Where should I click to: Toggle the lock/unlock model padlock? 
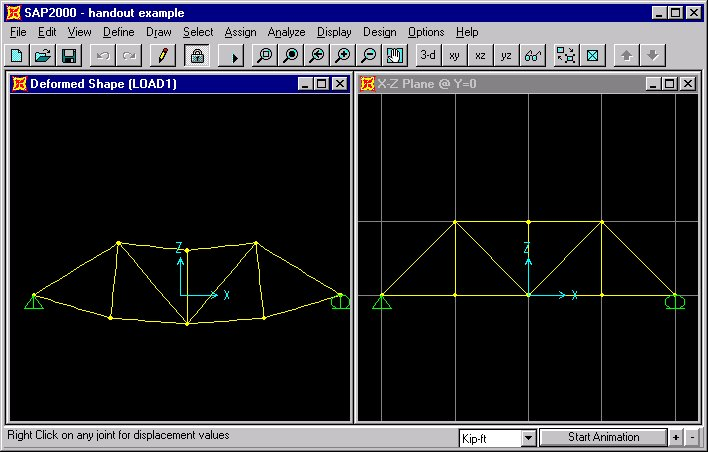[197, 56]
